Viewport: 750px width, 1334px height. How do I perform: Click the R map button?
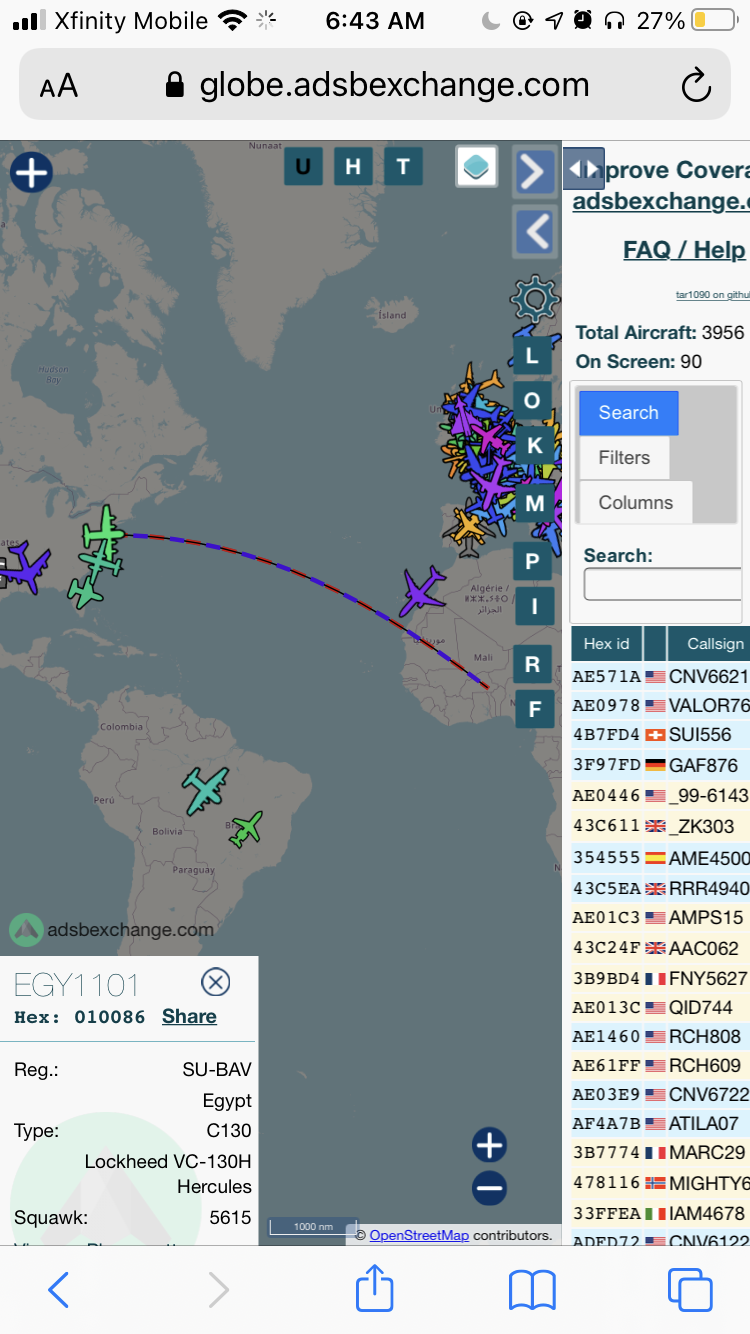533,664
